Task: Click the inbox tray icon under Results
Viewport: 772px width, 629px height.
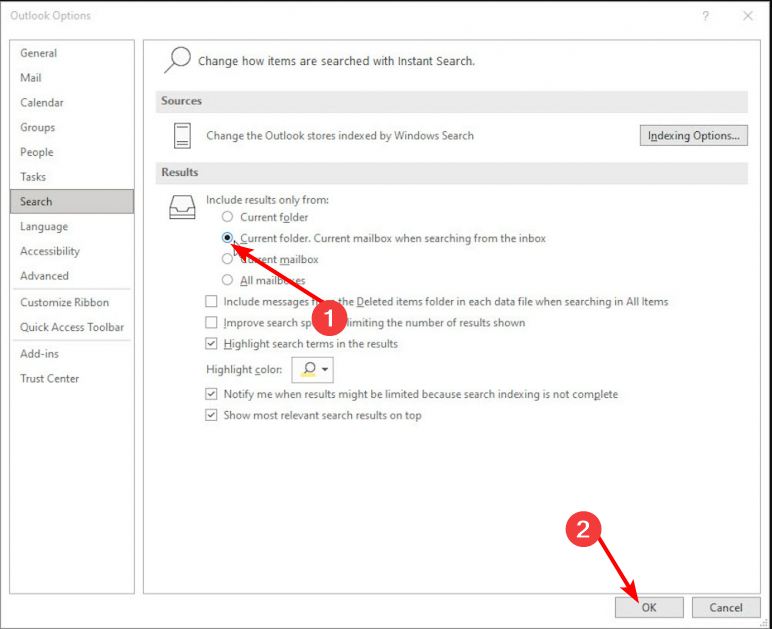Action: click(x=182, y=206)
